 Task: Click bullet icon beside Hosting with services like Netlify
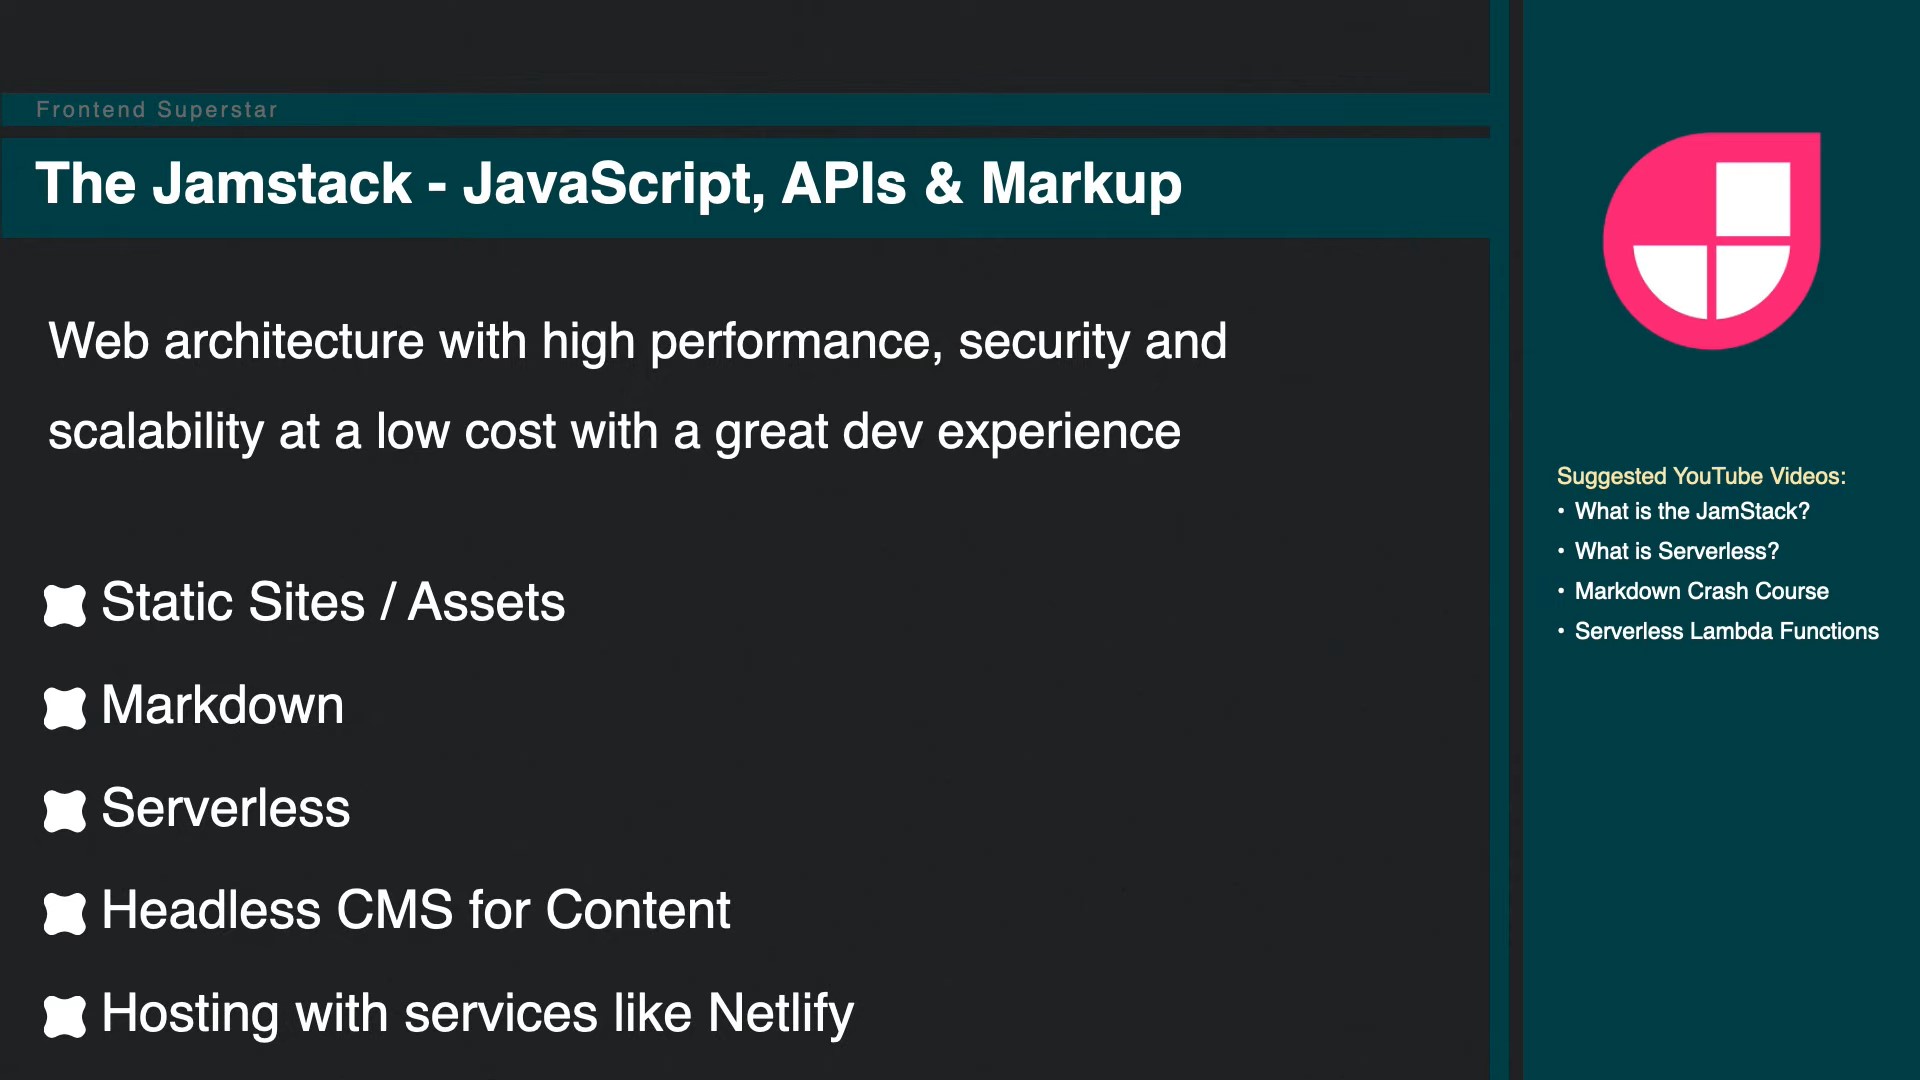(65, 1016)
